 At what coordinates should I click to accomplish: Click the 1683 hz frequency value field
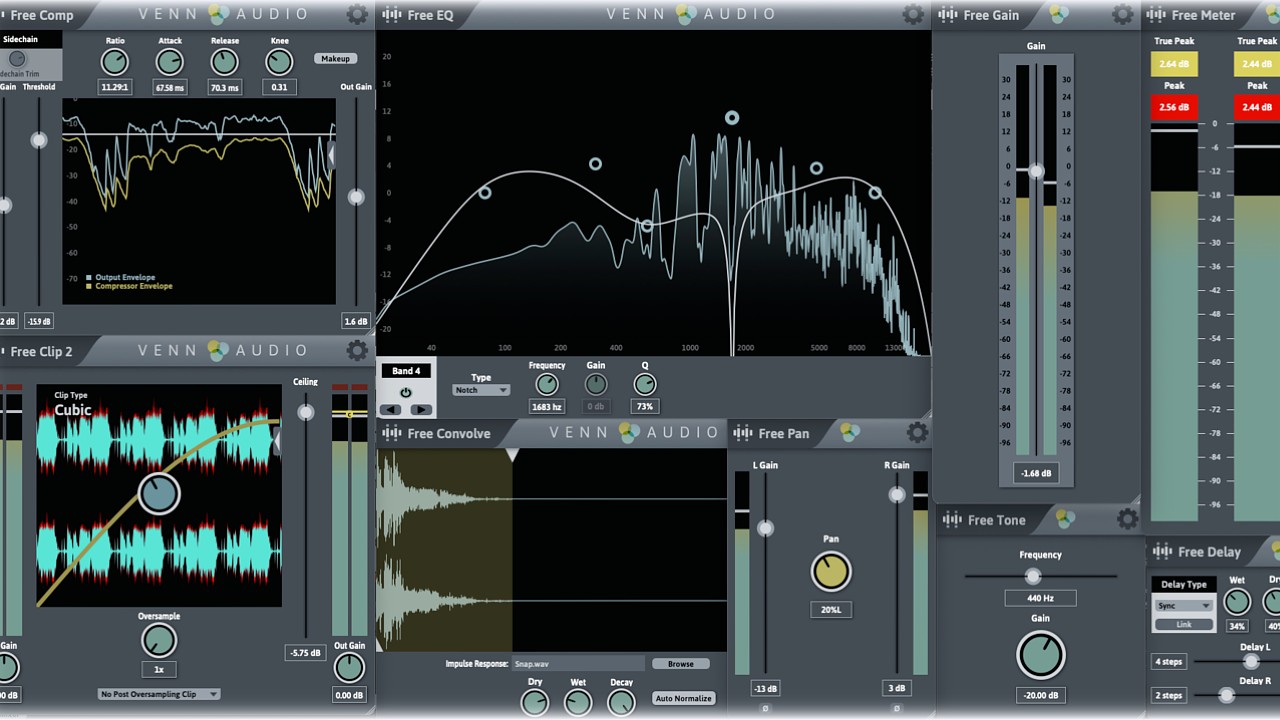tap(547, 407)
